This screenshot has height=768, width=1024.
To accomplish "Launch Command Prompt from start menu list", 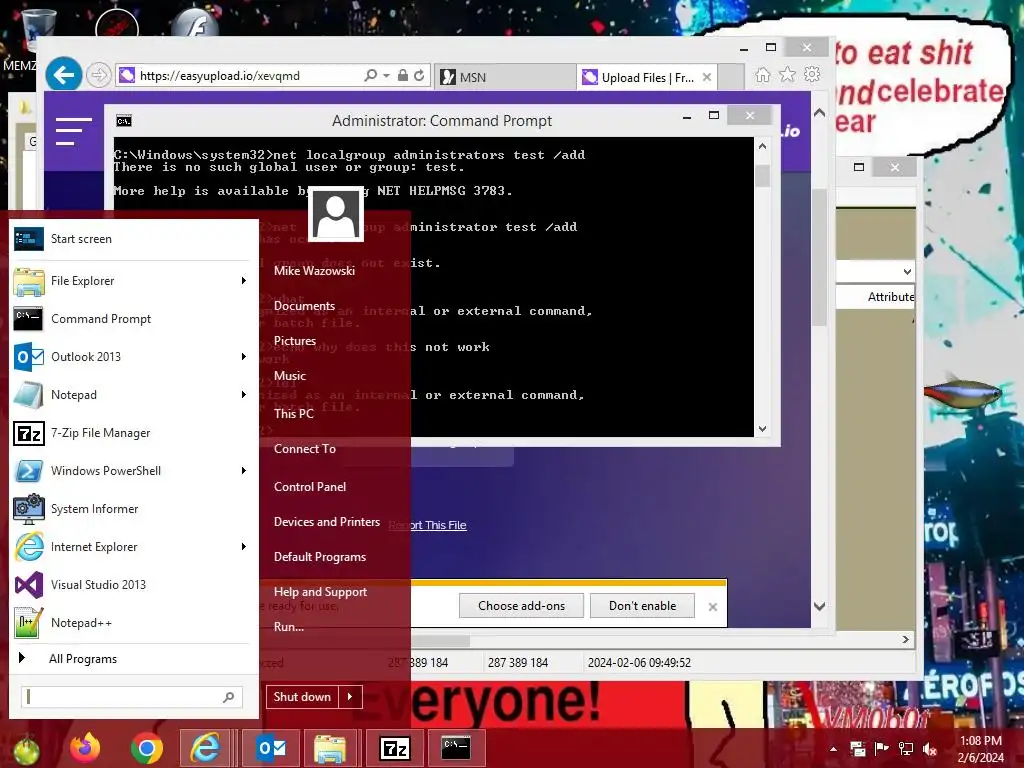I will (134, 319).
